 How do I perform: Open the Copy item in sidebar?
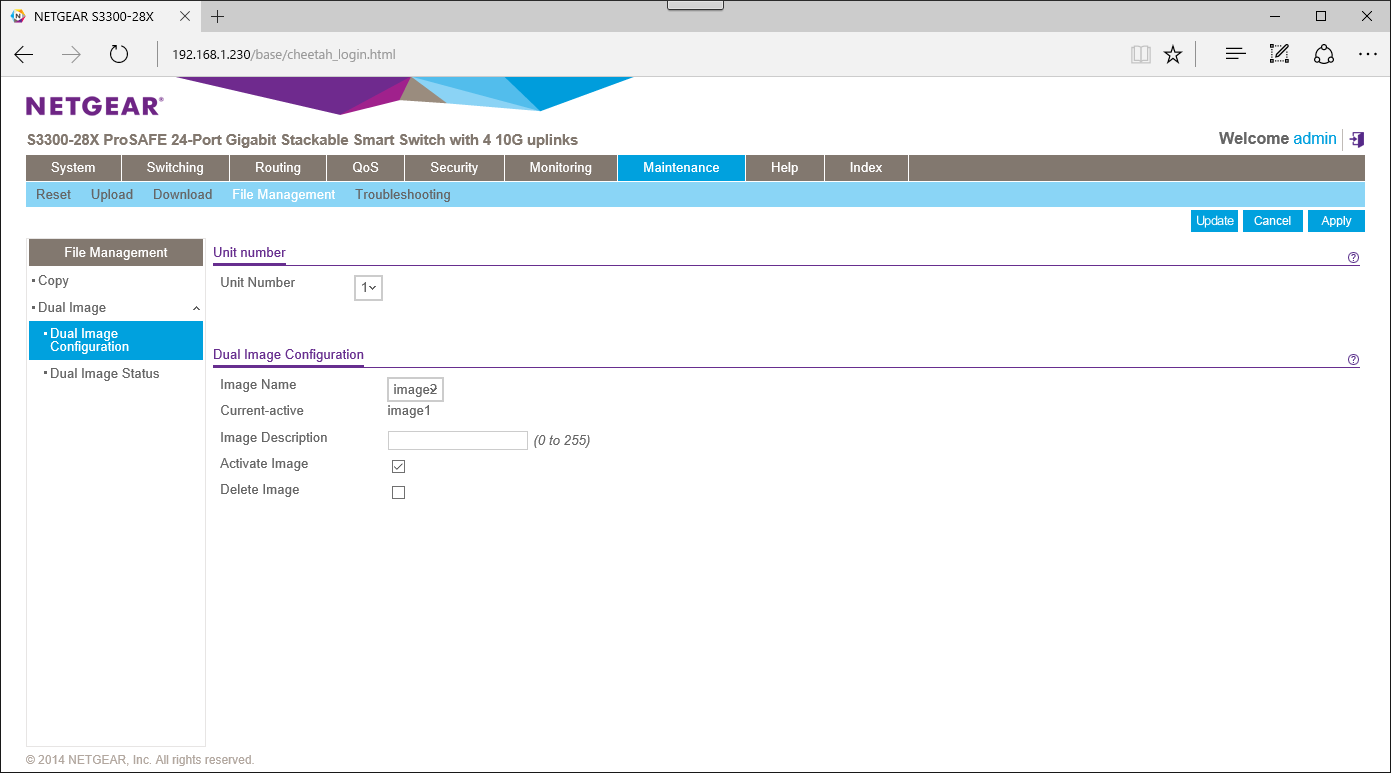point(53,281)
